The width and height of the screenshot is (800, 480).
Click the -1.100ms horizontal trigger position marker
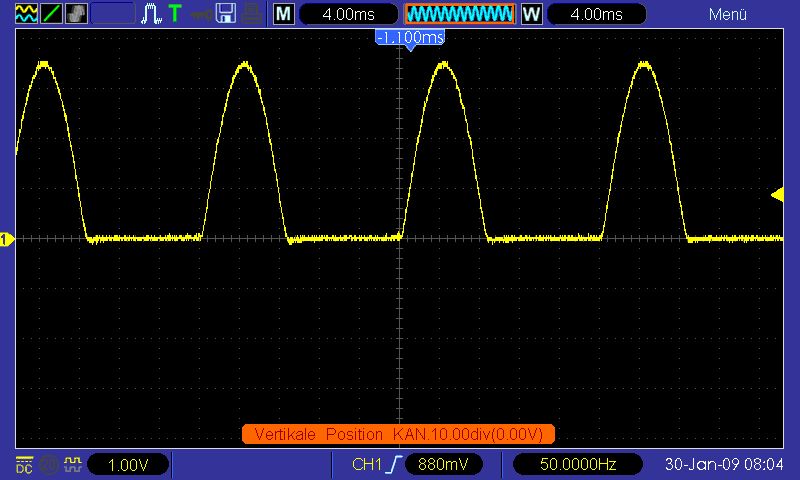[x=410, y=39]
